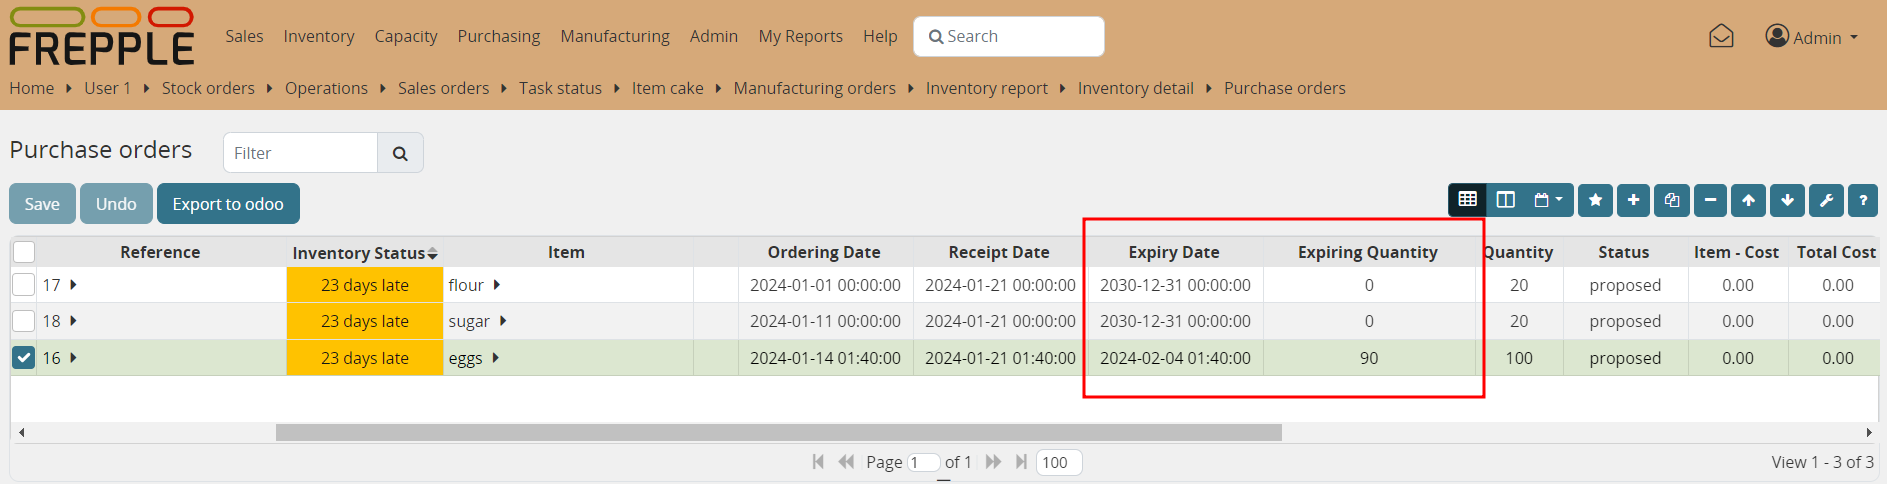The image size is (1887, 484).
Task: Click the Expiry Date column header
Action: (x=1174, y=252)
